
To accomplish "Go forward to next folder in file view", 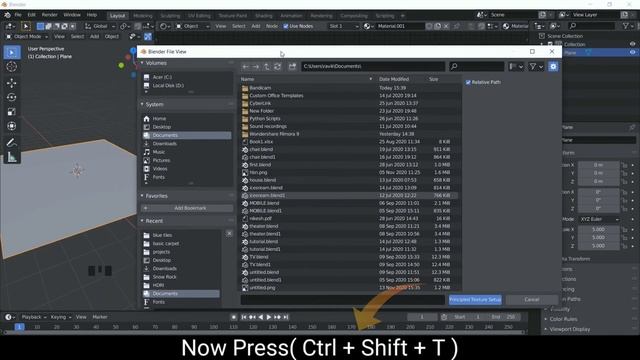I will [256, 67].
